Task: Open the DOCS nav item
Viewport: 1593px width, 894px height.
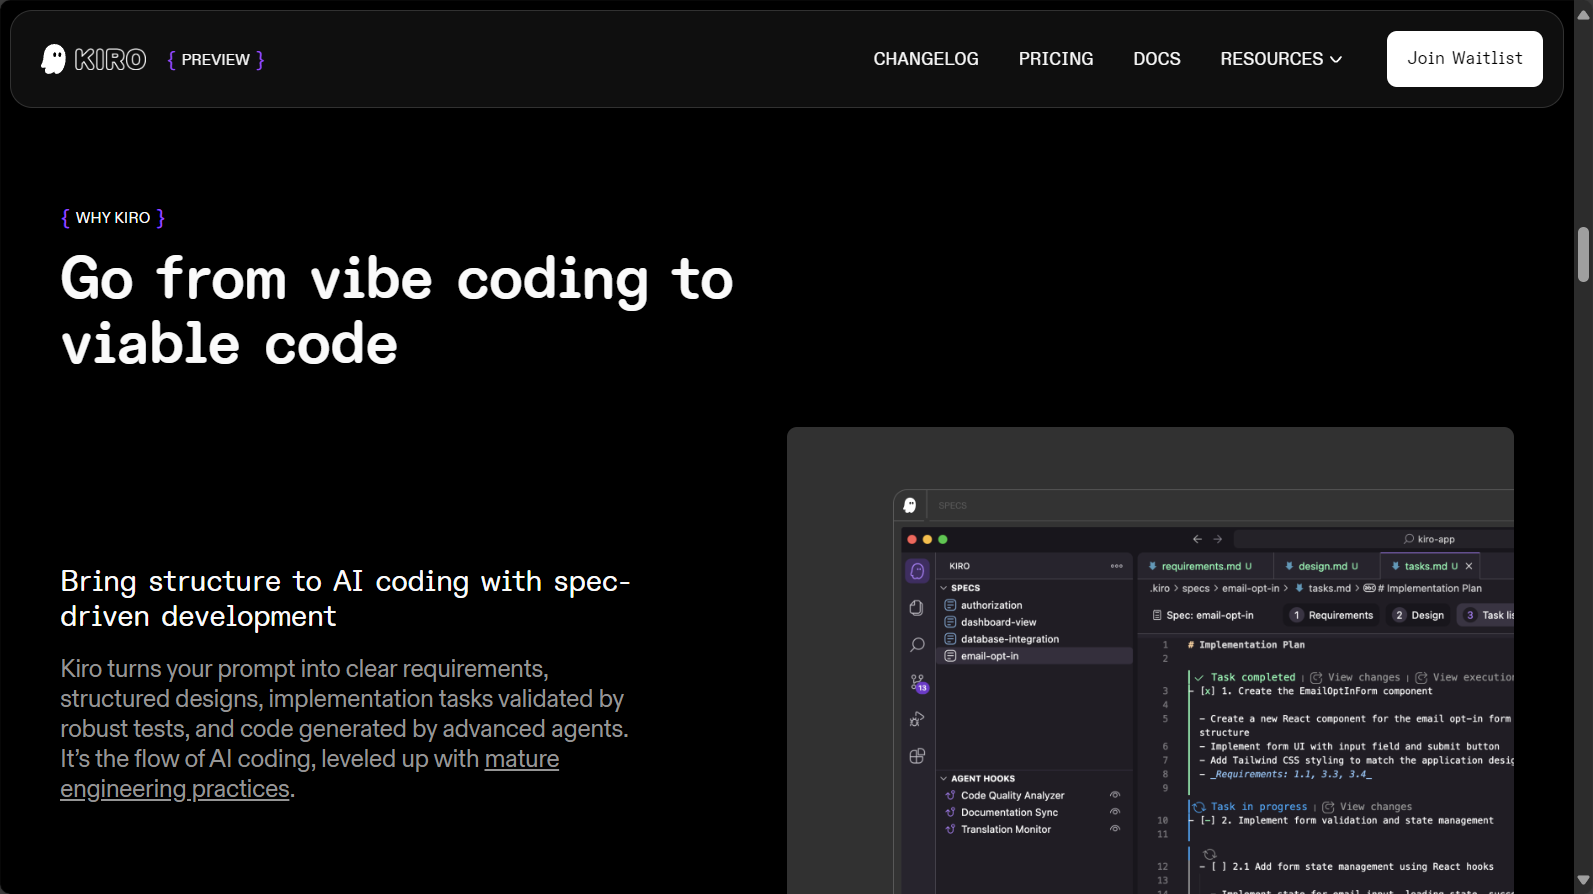Action: point(1157,59)
